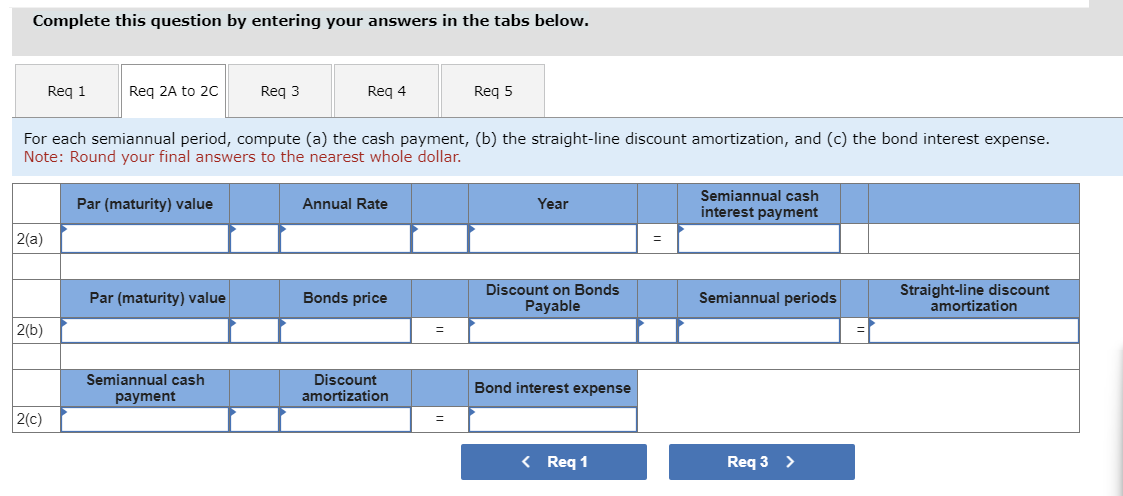
Task: Select the Annual Rate input in row 2(a)
Action: (345, 238)
